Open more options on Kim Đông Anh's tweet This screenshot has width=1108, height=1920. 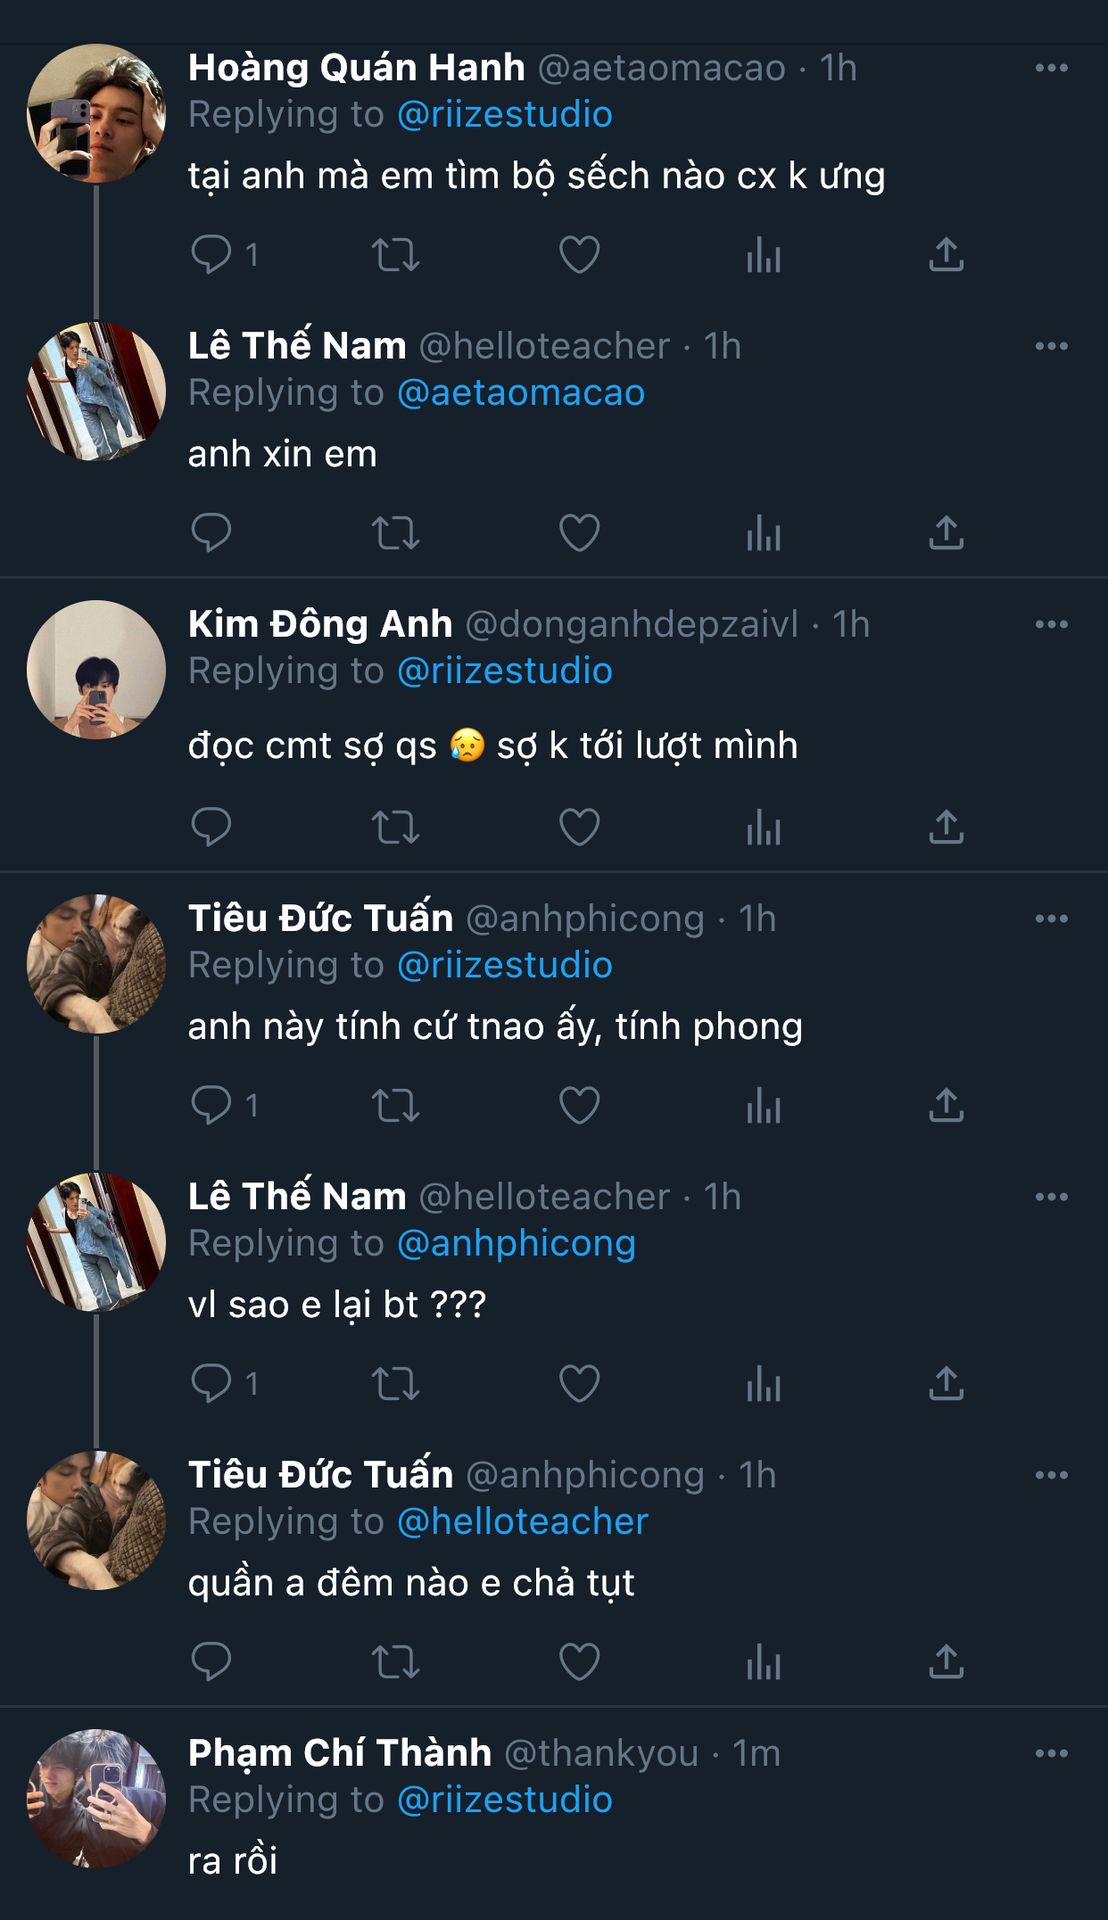1051,625
